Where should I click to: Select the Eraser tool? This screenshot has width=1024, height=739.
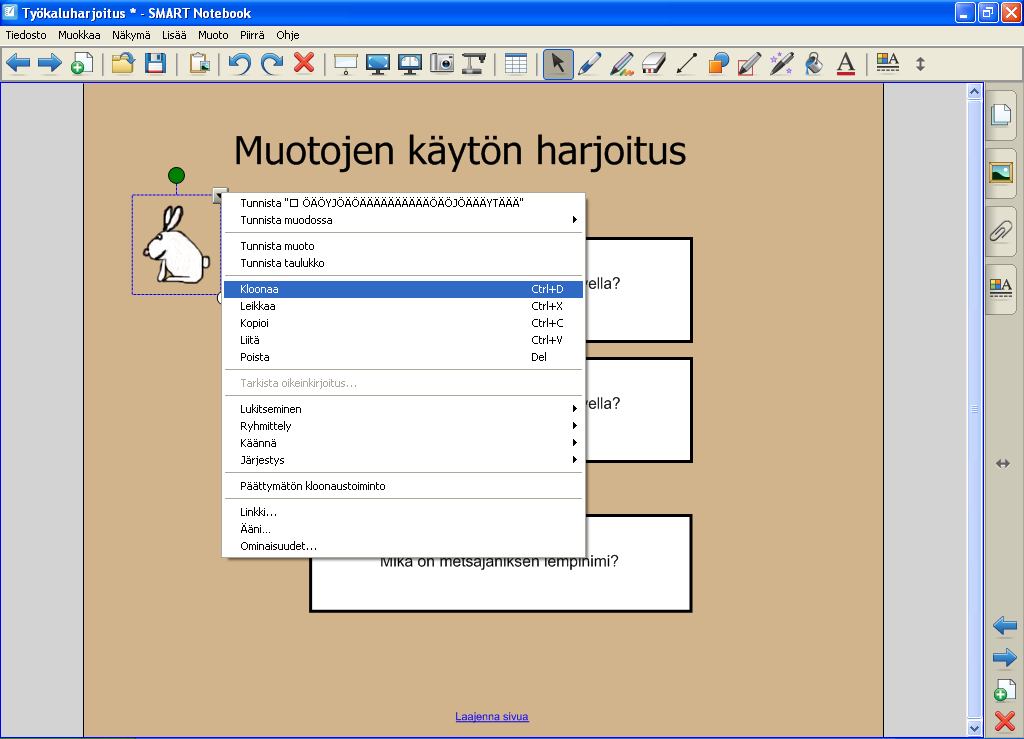click(x=654, y=63)
